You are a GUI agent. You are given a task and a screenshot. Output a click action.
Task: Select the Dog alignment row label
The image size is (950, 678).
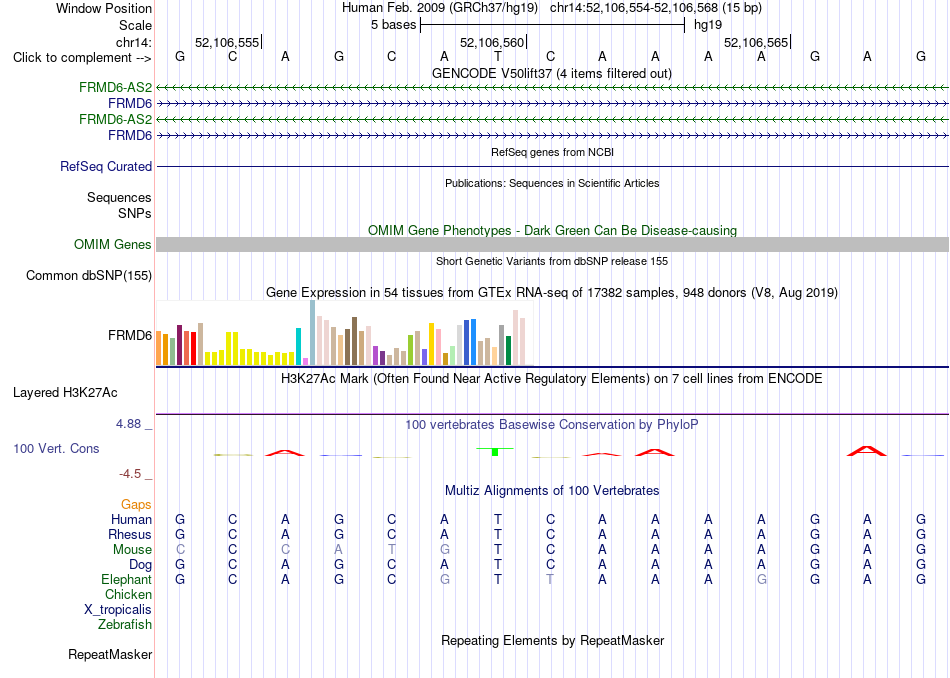click(141, 565)
